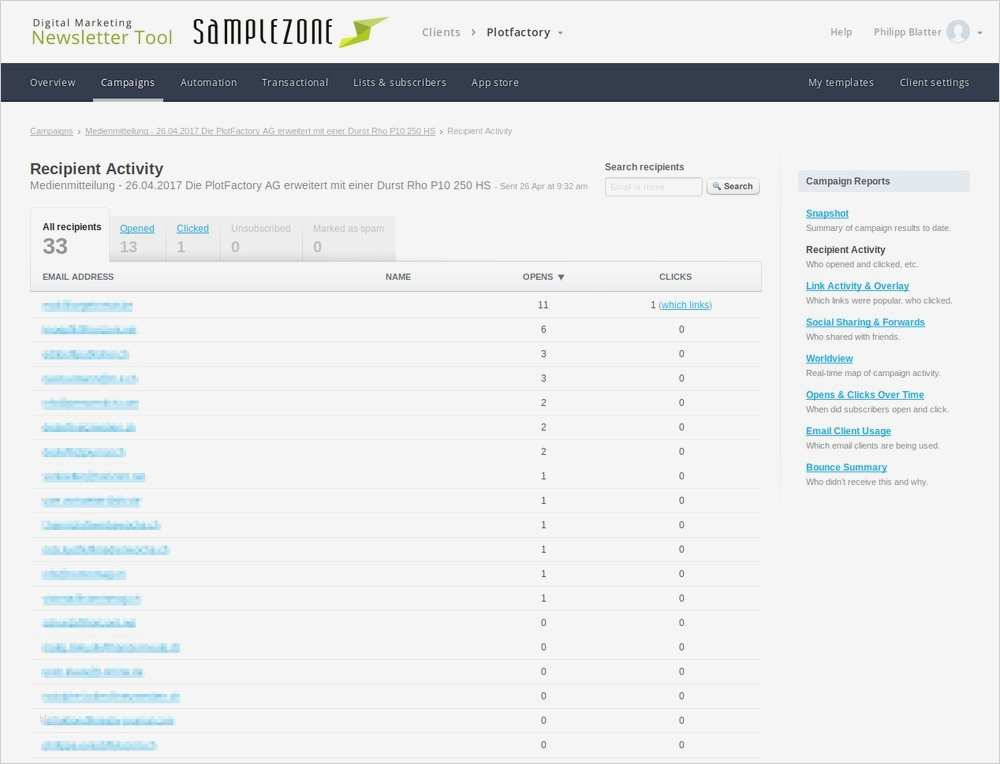The image size is (1000, 764).
Task: Open Client settings
Action: (934, 82)
